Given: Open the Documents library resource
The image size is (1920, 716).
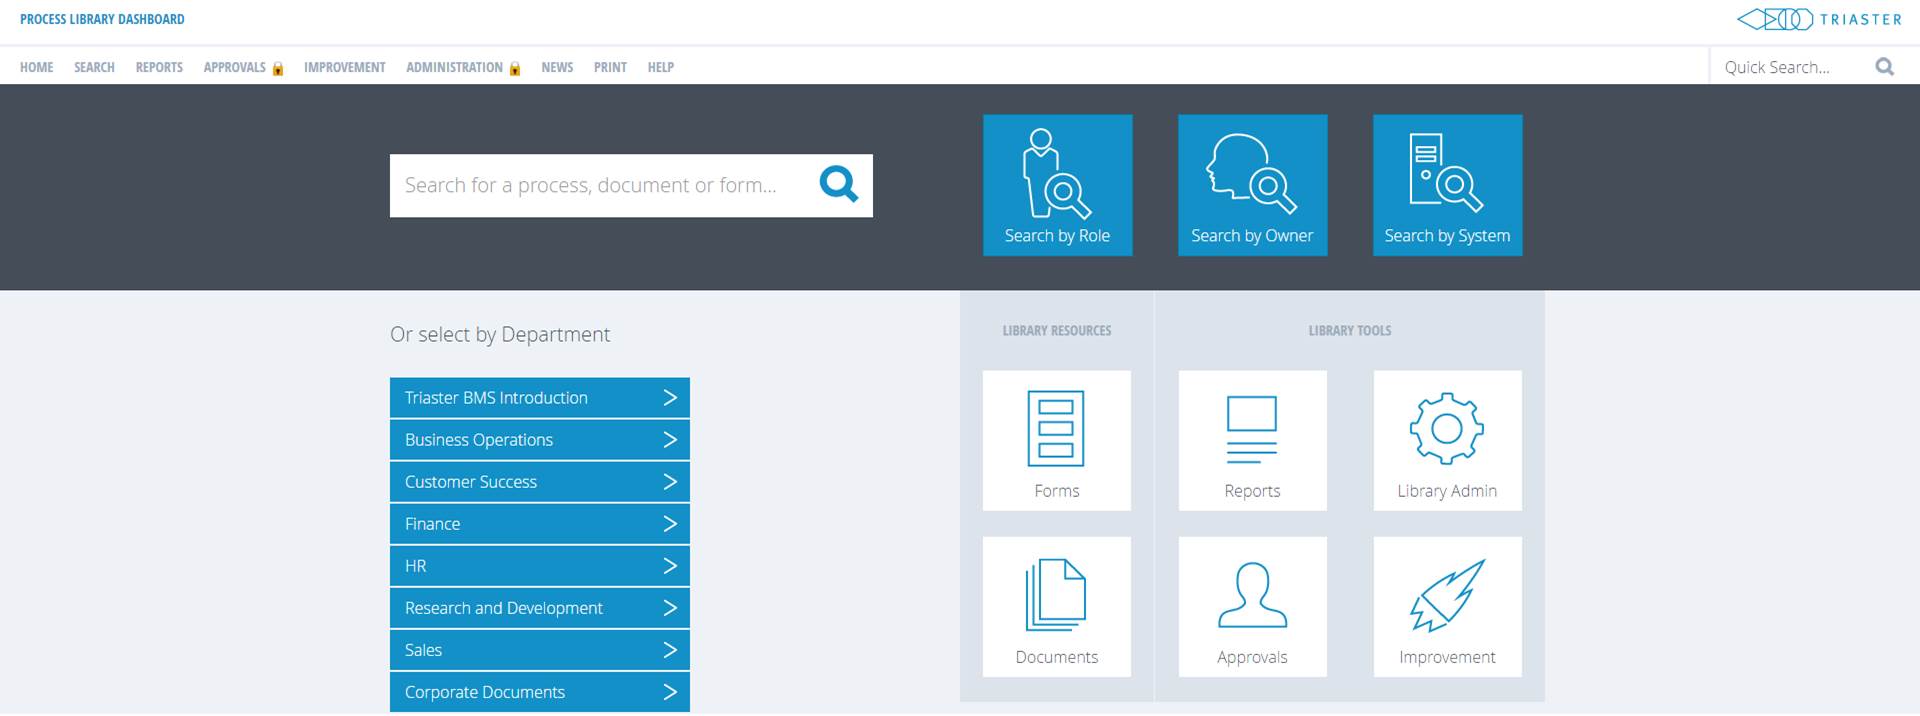Looking at the screenshot, I should point(1057,607).
